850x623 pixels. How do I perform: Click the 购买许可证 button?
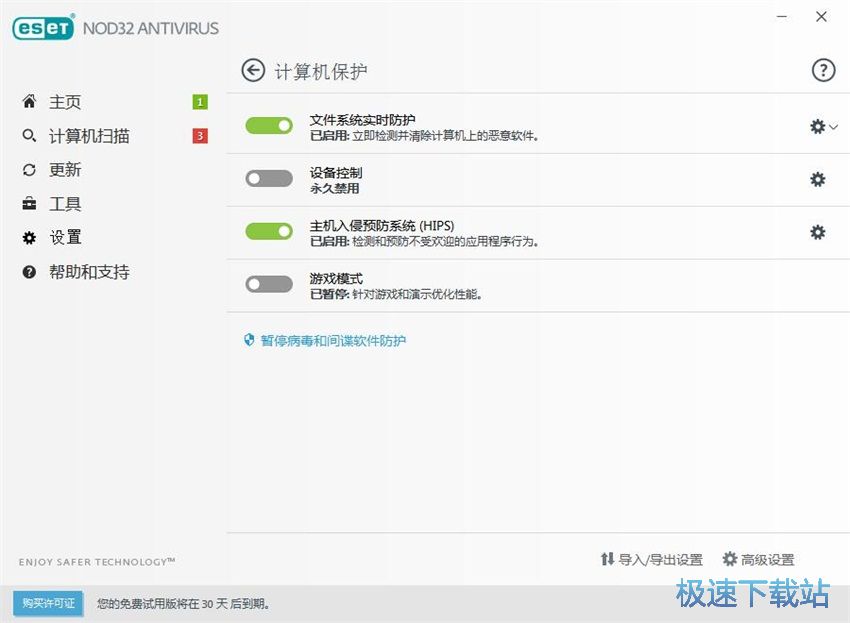(x=48, y=603)
